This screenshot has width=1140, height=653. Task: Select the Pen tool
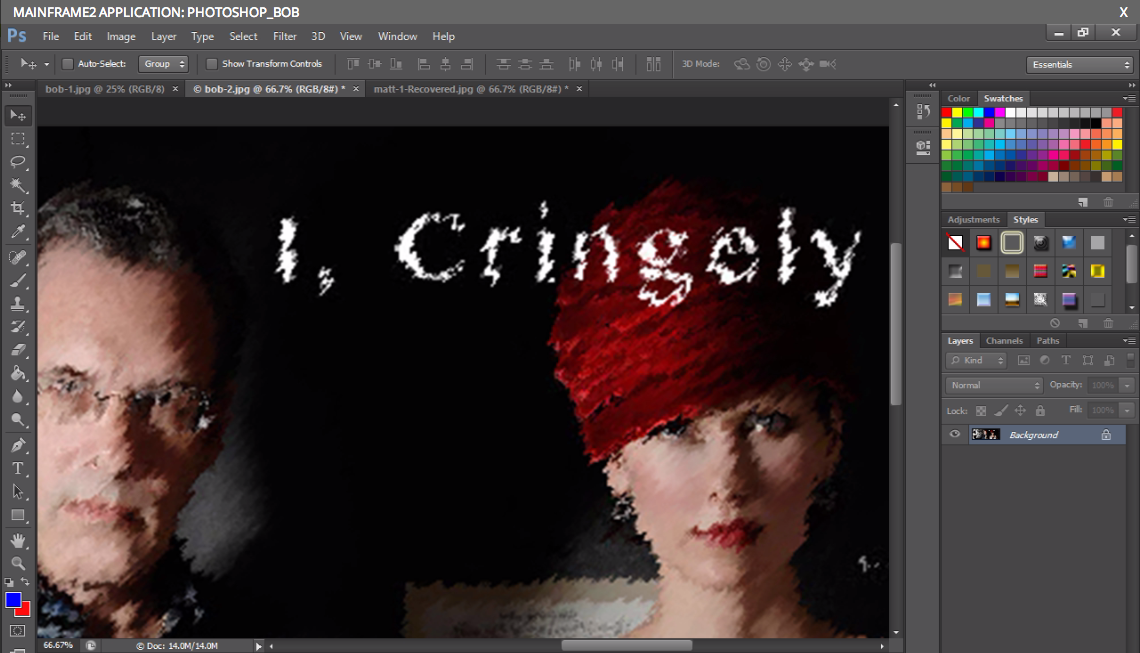[18, 445]
